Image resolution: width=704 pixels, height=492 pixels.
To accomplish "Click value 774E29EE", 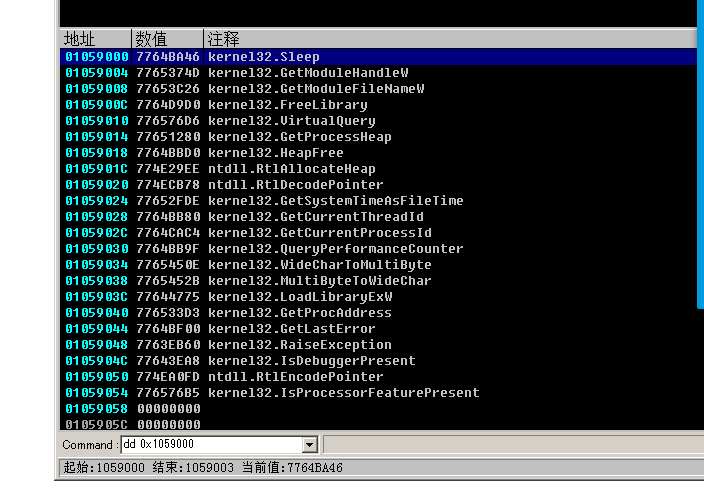I will (168, 169).
